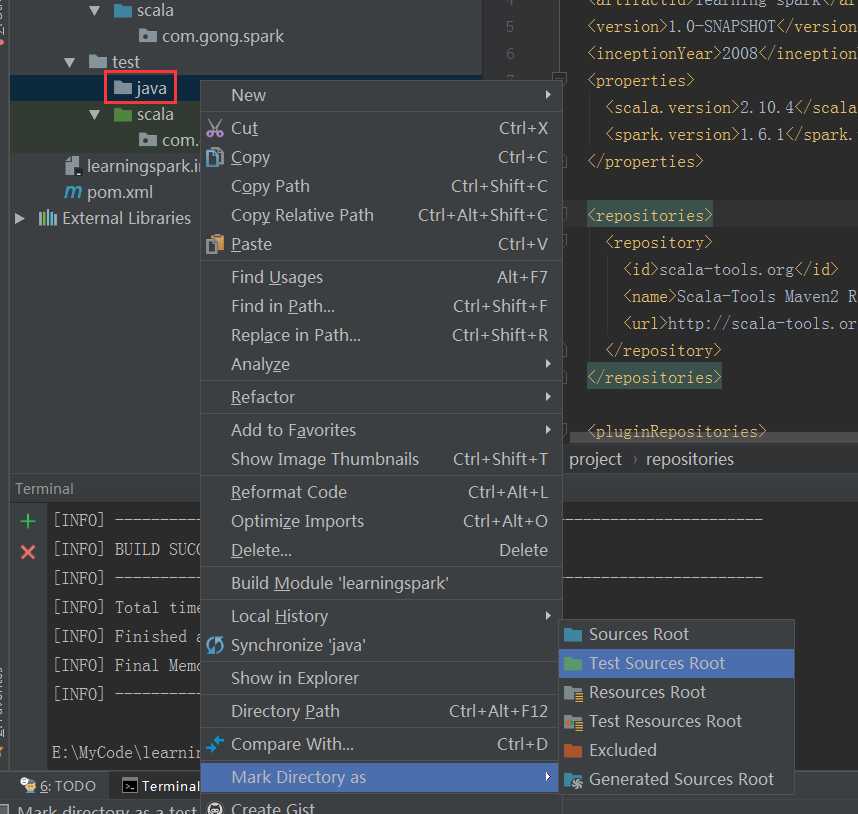Click the learningspark.iml file icon

tap(73, 166)
